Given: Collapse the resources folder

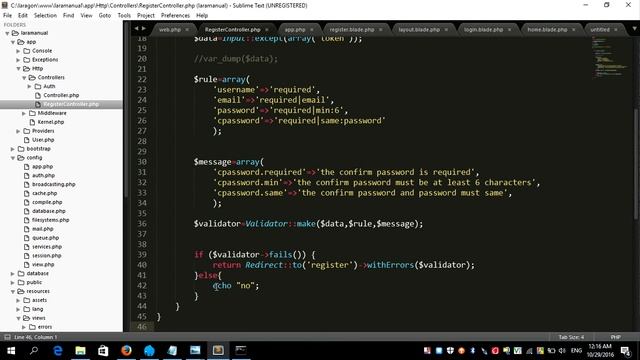Looking at the screenshot, I should pos(13,291).
